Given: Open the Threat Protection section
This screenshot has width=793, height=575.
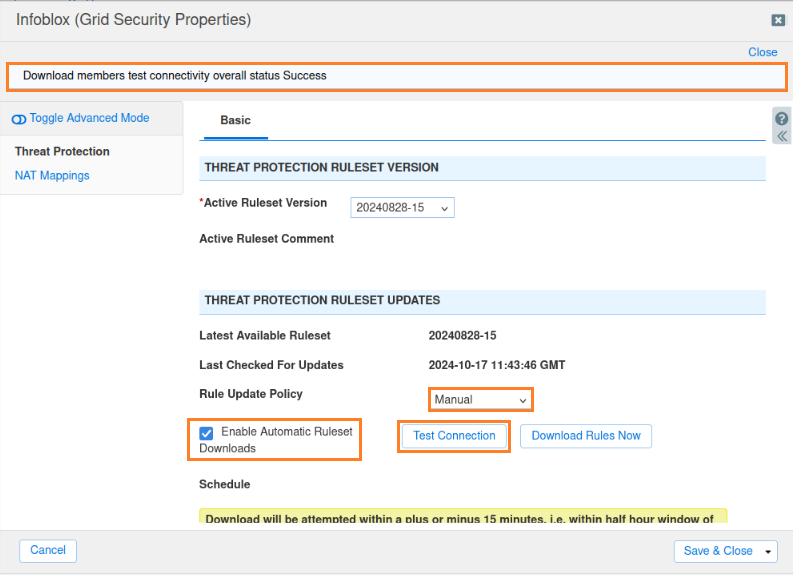Looking at the screenshot, I should (62, 151).
